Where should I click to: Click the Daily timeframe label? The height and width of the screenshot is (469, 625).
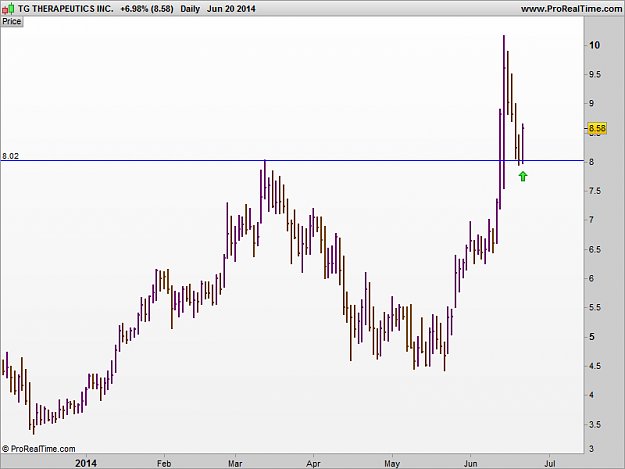190,9
